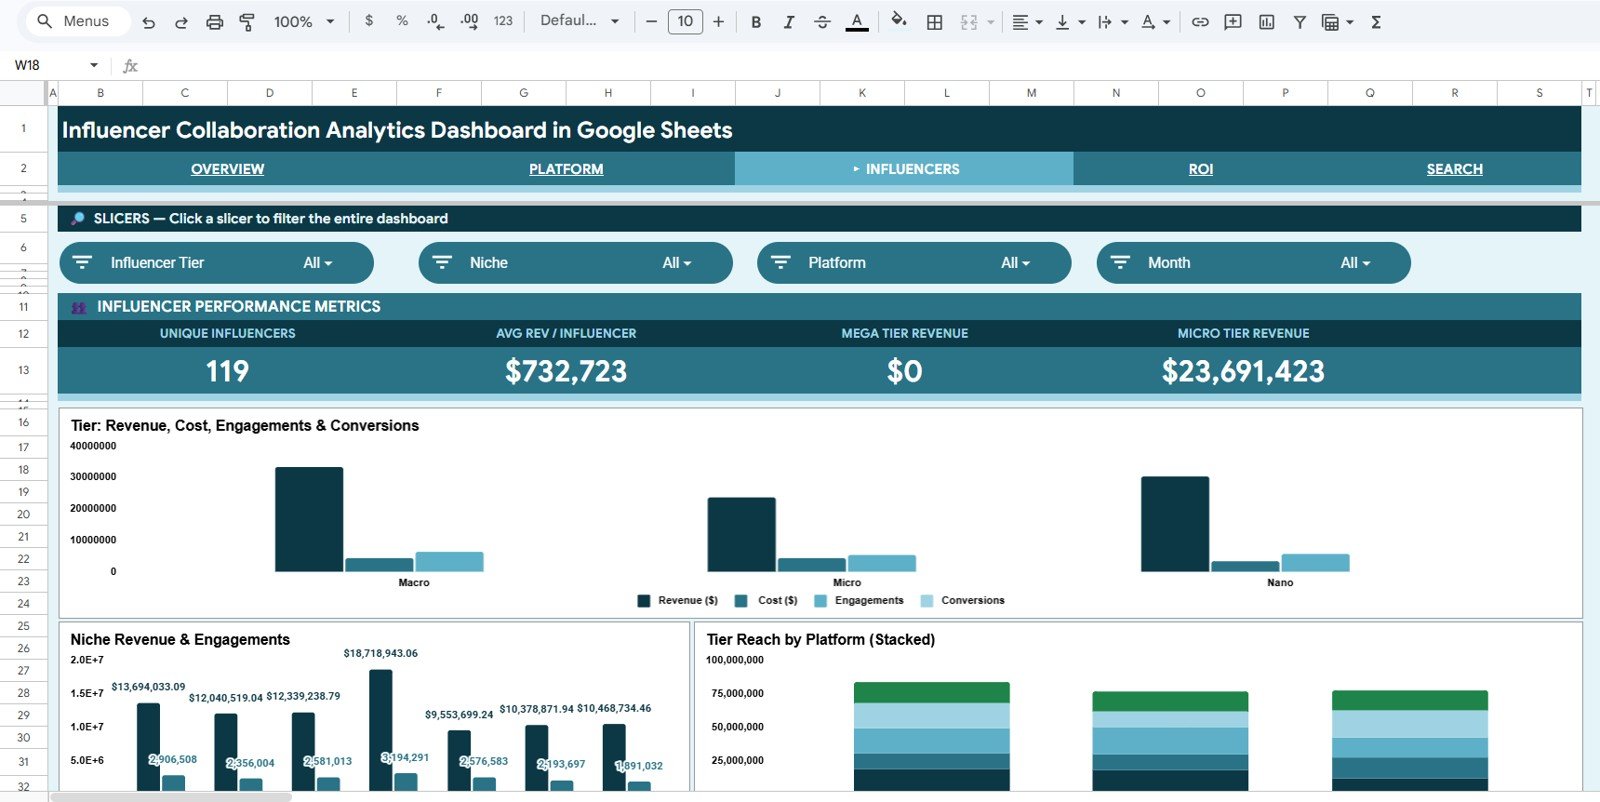Apply percent format icon
1600x802 pixels.
tap(402, 21)
